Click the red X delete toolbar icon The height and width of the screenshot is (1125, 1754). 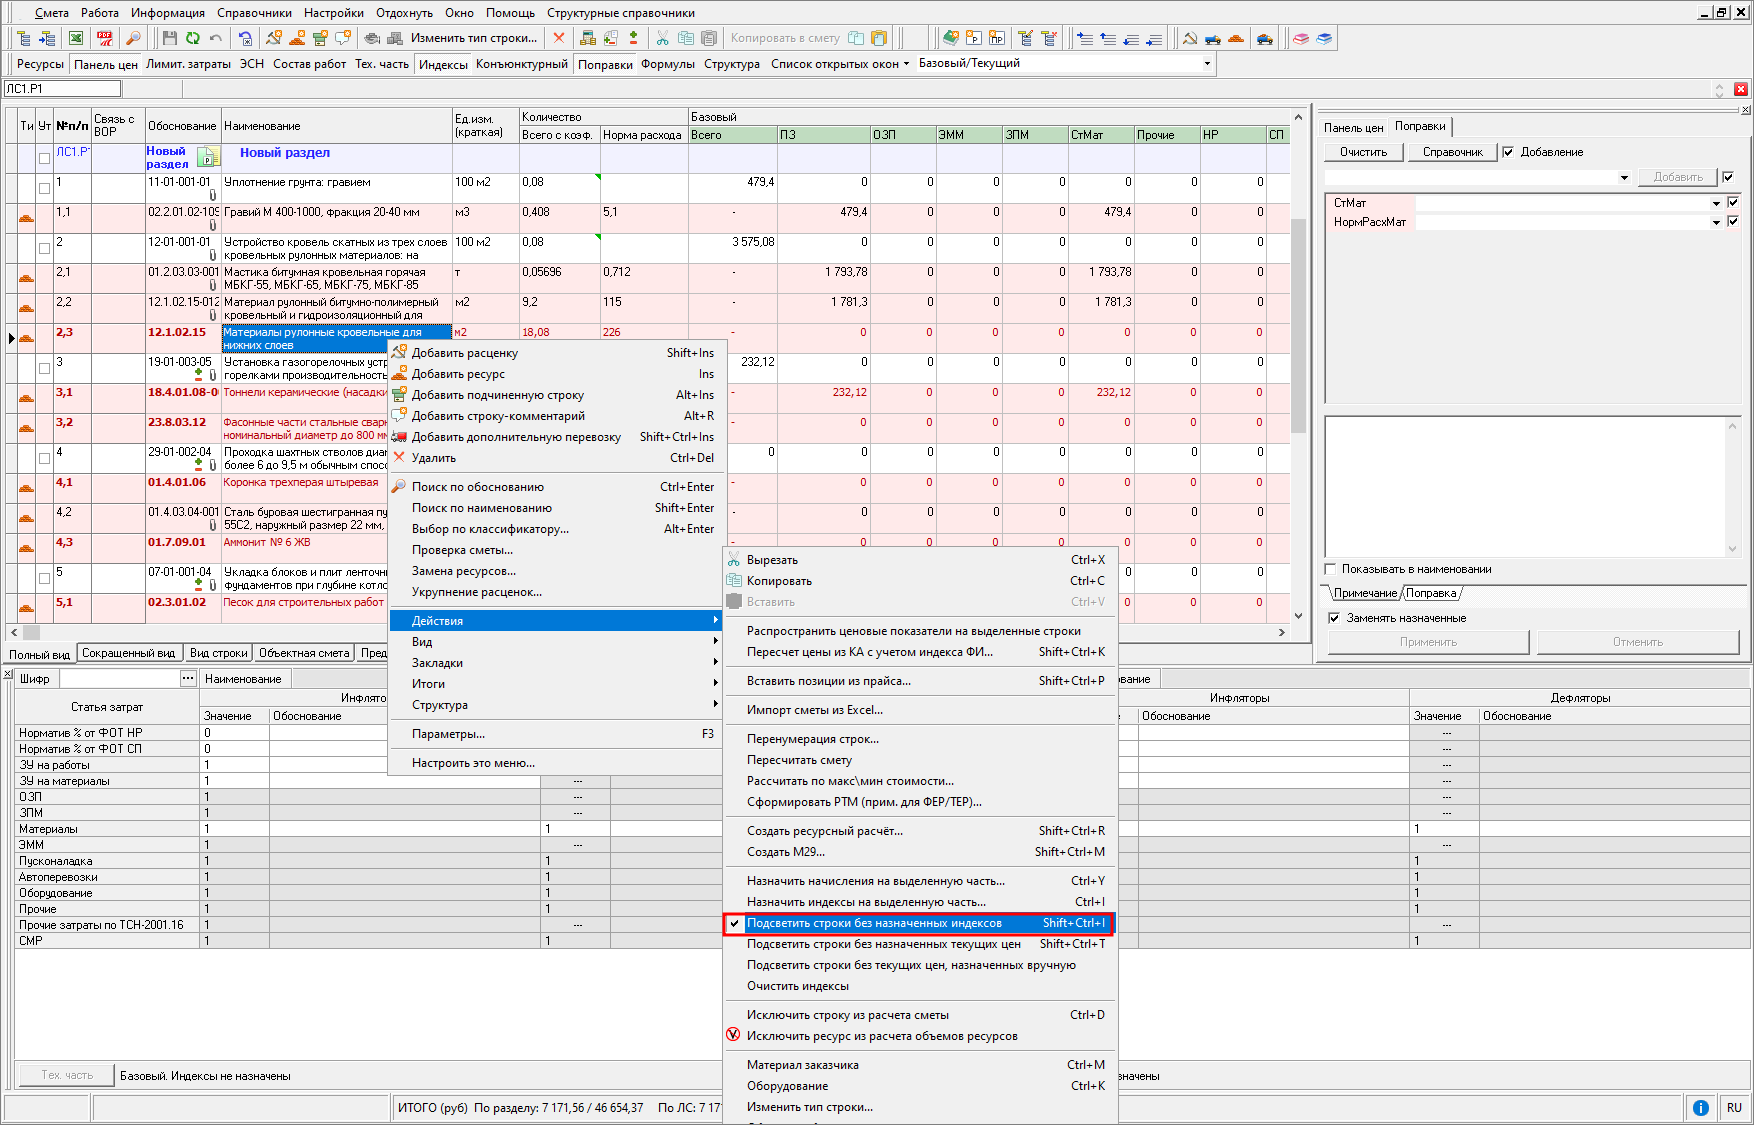[x=559, y=38]
